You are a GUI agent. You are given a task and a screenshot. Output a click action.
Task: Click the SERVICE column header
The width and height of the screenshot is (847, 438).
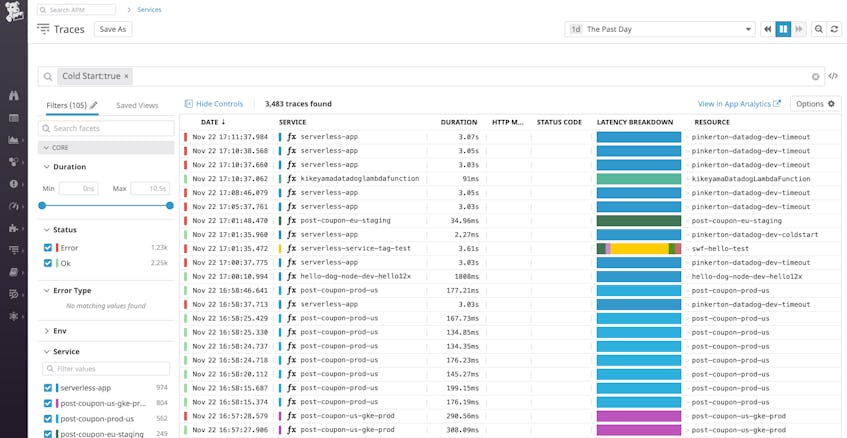pyautogui.click(x=292, y=122)
